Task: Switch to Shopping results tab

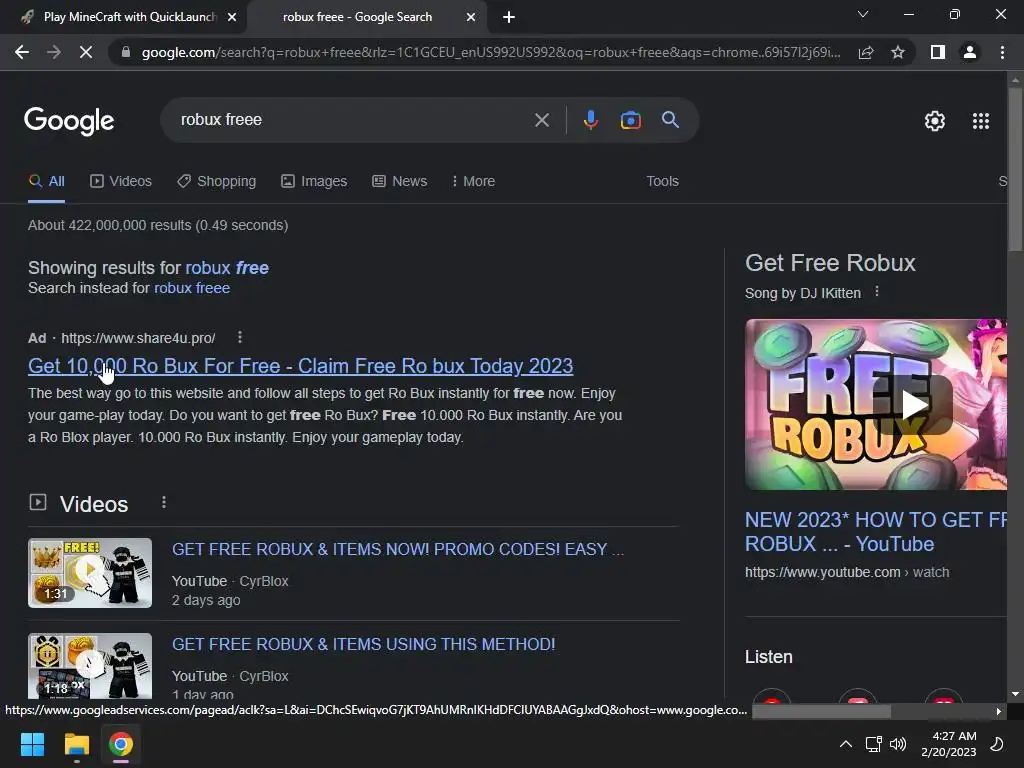Action: (x=216, y=182)
